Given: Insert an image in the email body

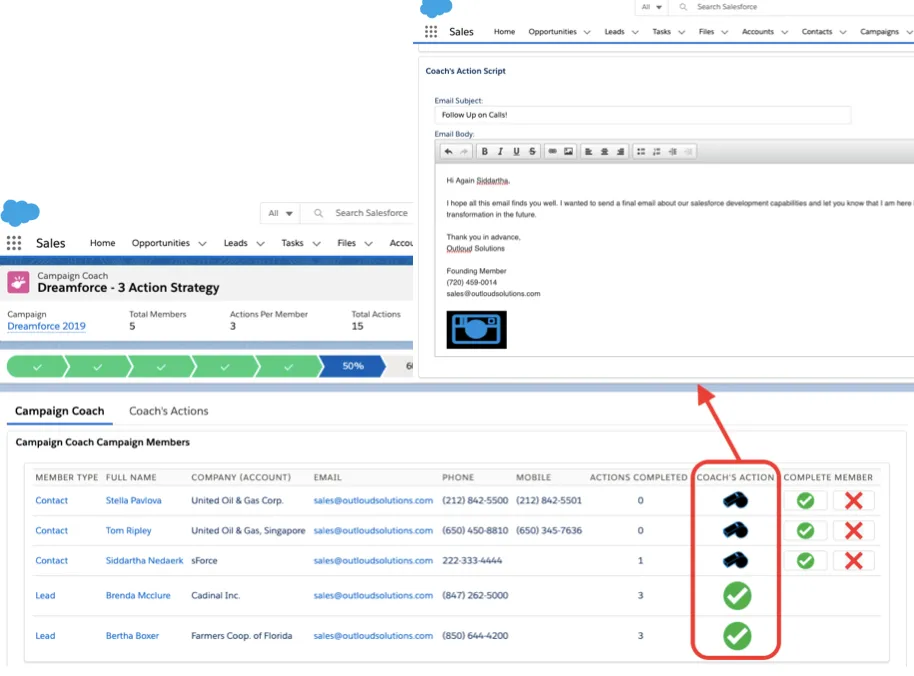Looking at the screenshot, I should point(568,152).
